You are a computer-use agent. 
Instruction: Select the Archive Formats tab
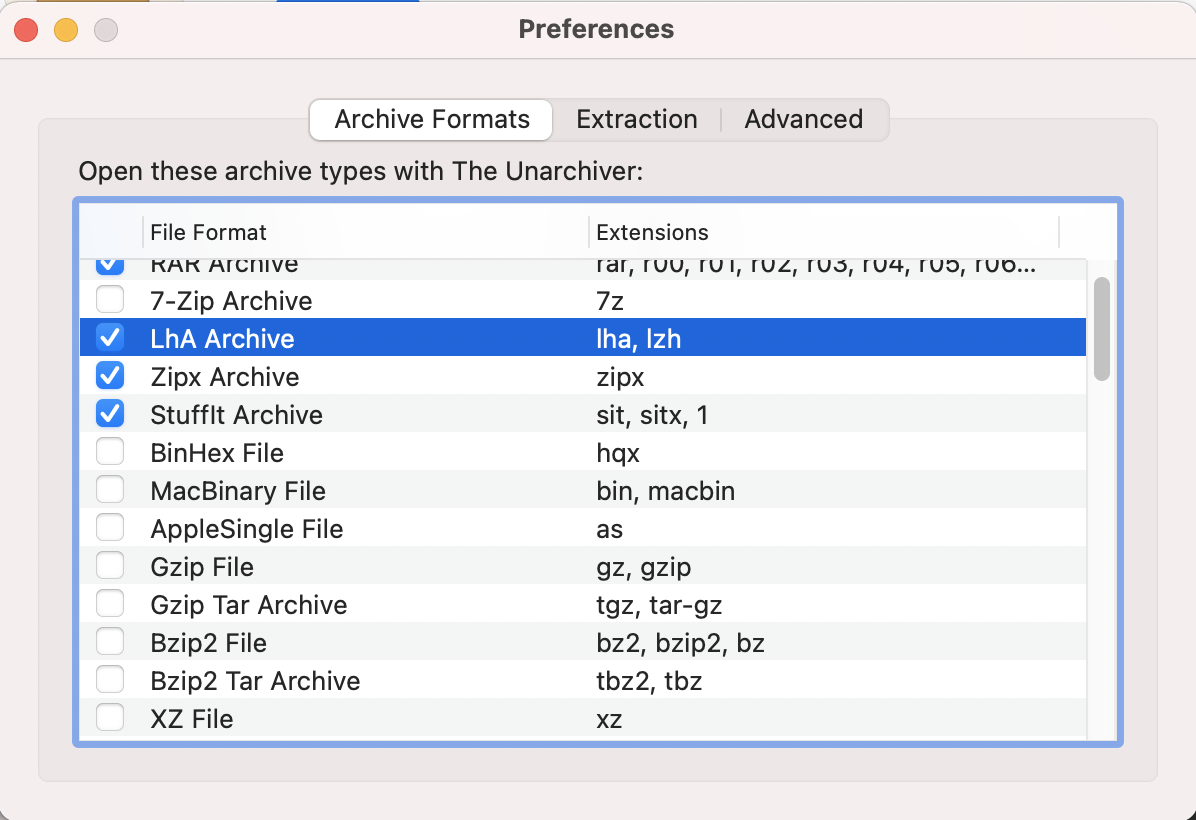coord(430,119)
